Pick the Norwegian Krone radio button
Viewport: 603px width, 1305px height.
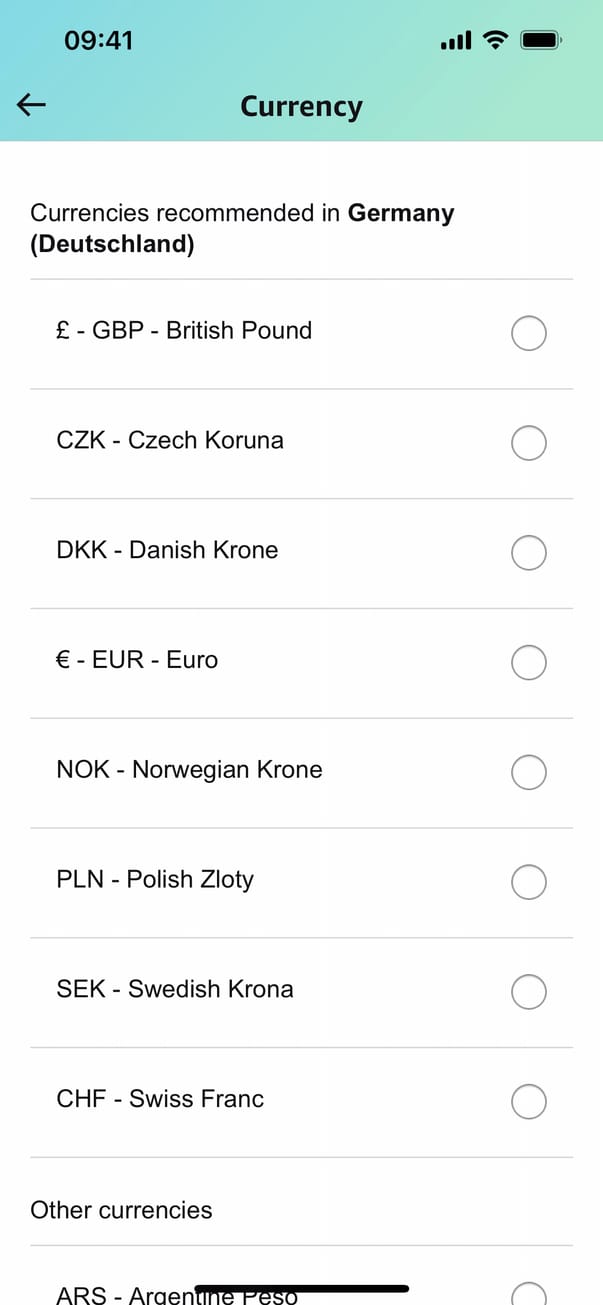click(x=528, y=772)
